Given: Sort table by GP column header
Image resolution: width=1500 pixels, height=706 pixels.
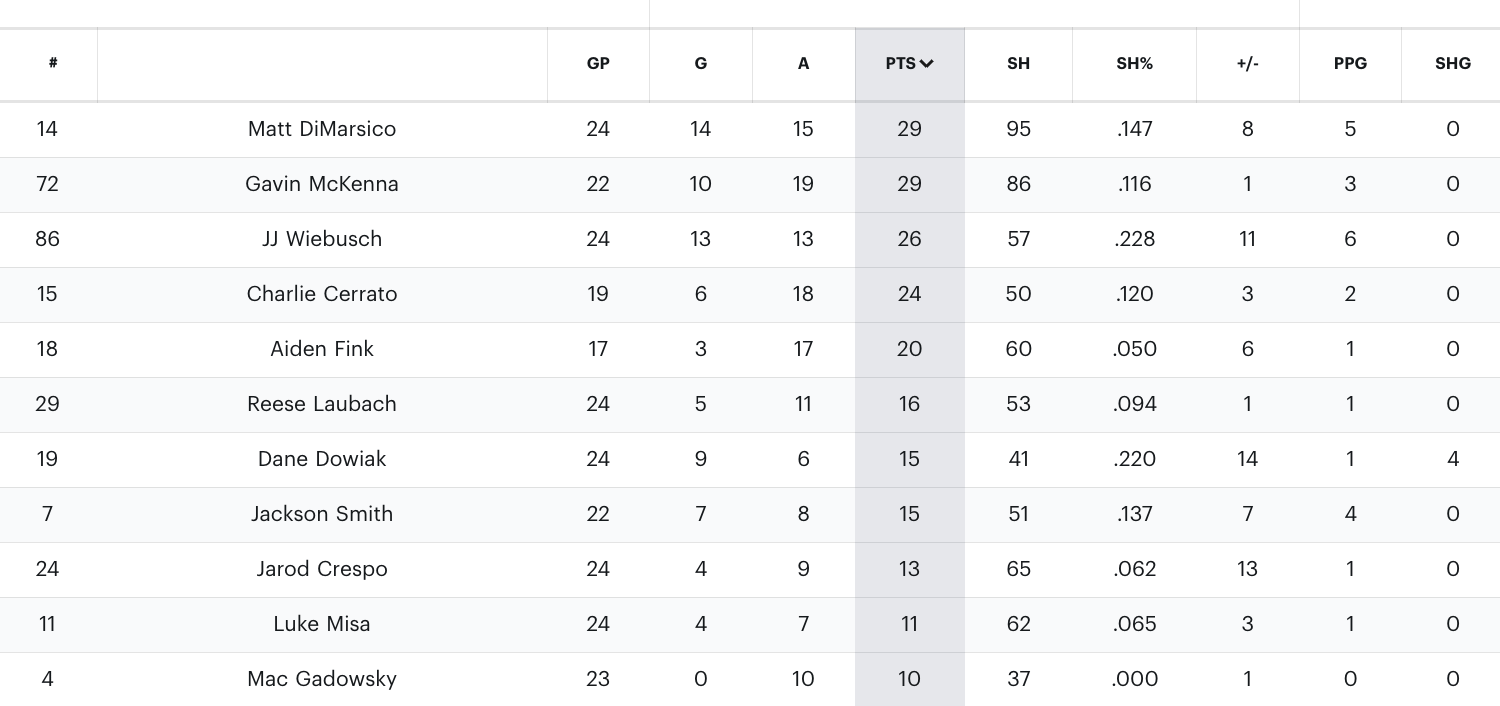Looking at the screenshot, I should coord(598,64).
